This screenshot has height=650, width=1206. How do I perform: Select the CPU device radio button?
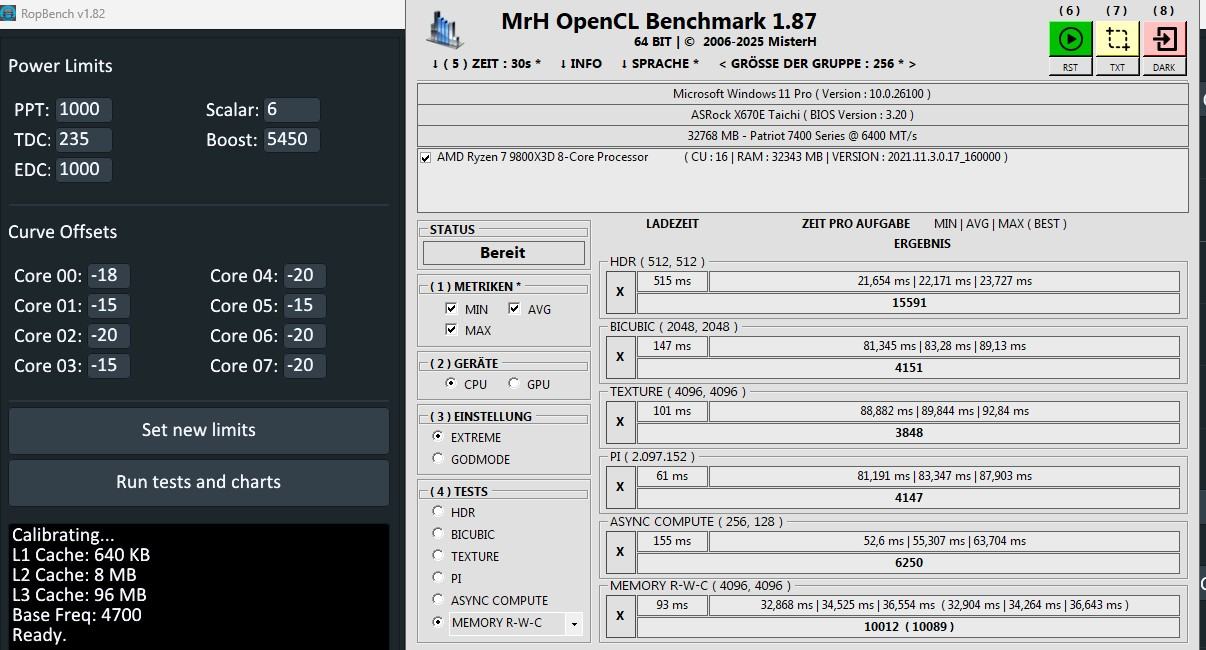(x=451, y=383)
